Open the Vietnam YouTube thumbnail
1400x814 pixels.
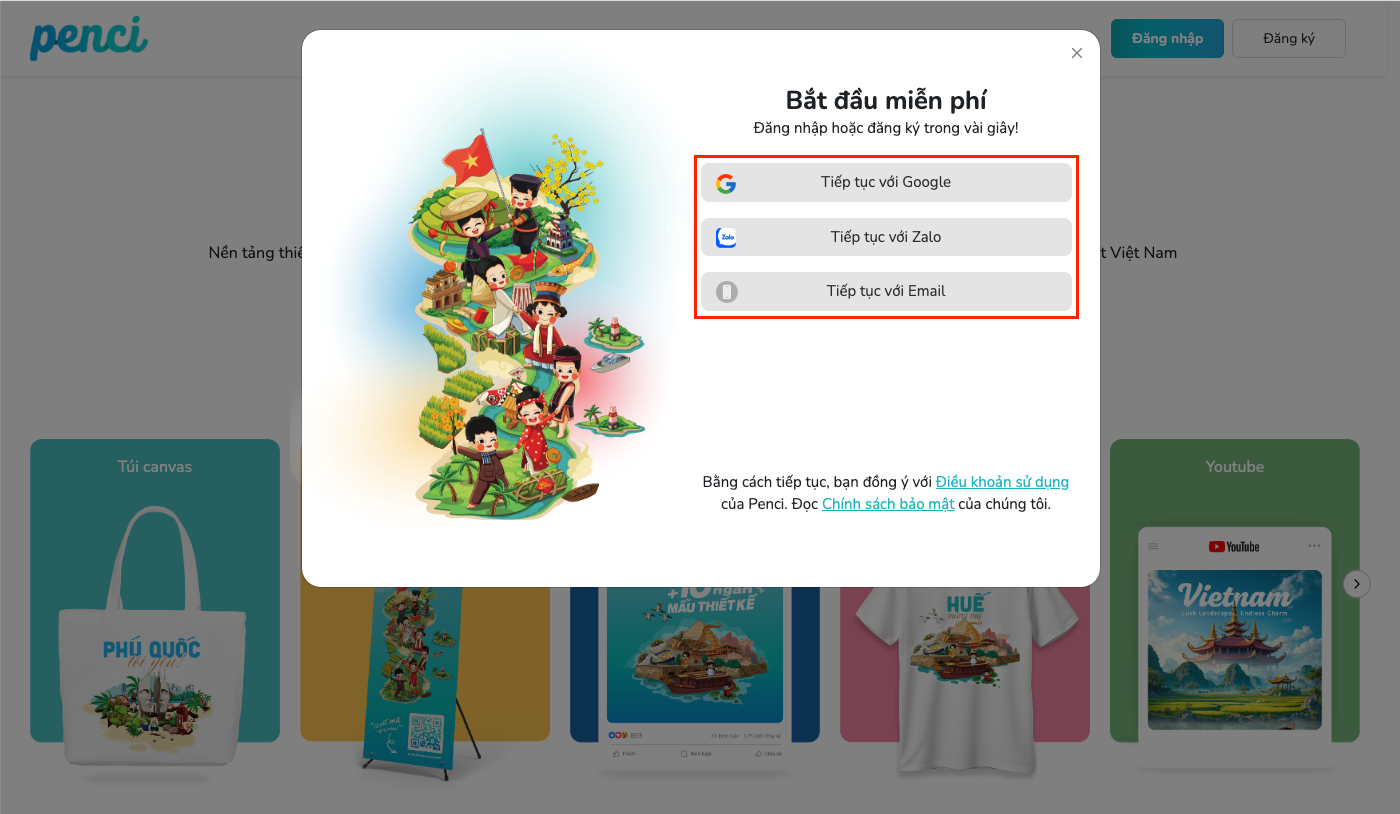tap(1235, 650)
